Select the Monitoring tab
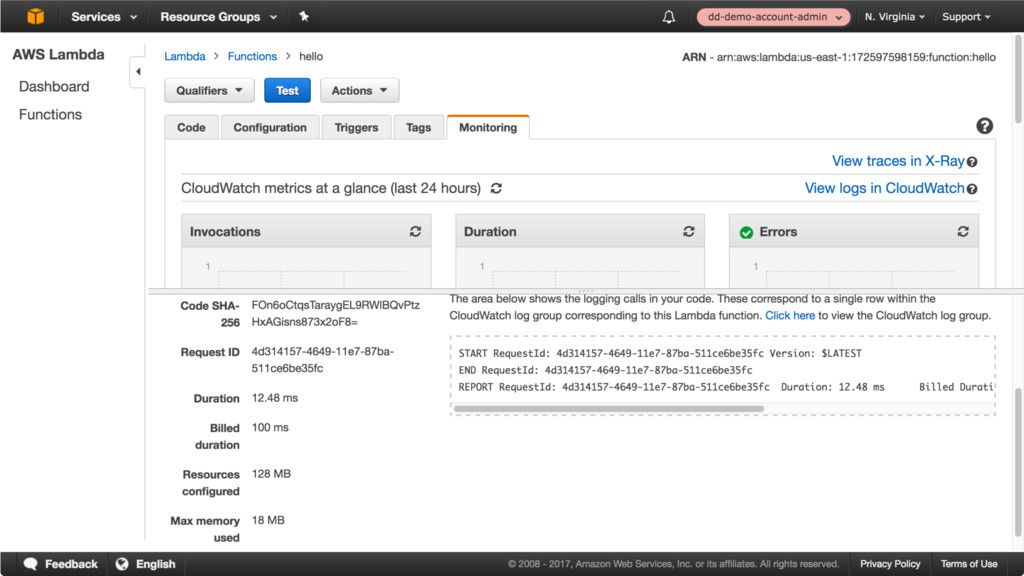The image size is (1024, 576). 488,127
